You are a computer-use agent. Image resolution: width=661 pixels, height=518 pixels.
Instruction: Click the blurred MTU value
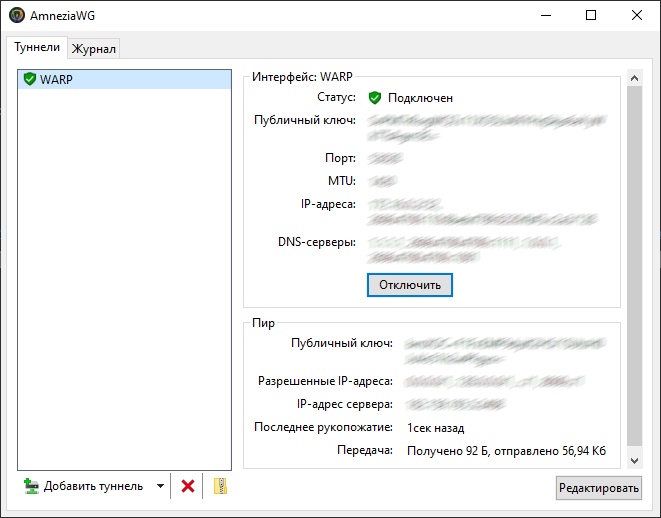(x=382, y=181)
